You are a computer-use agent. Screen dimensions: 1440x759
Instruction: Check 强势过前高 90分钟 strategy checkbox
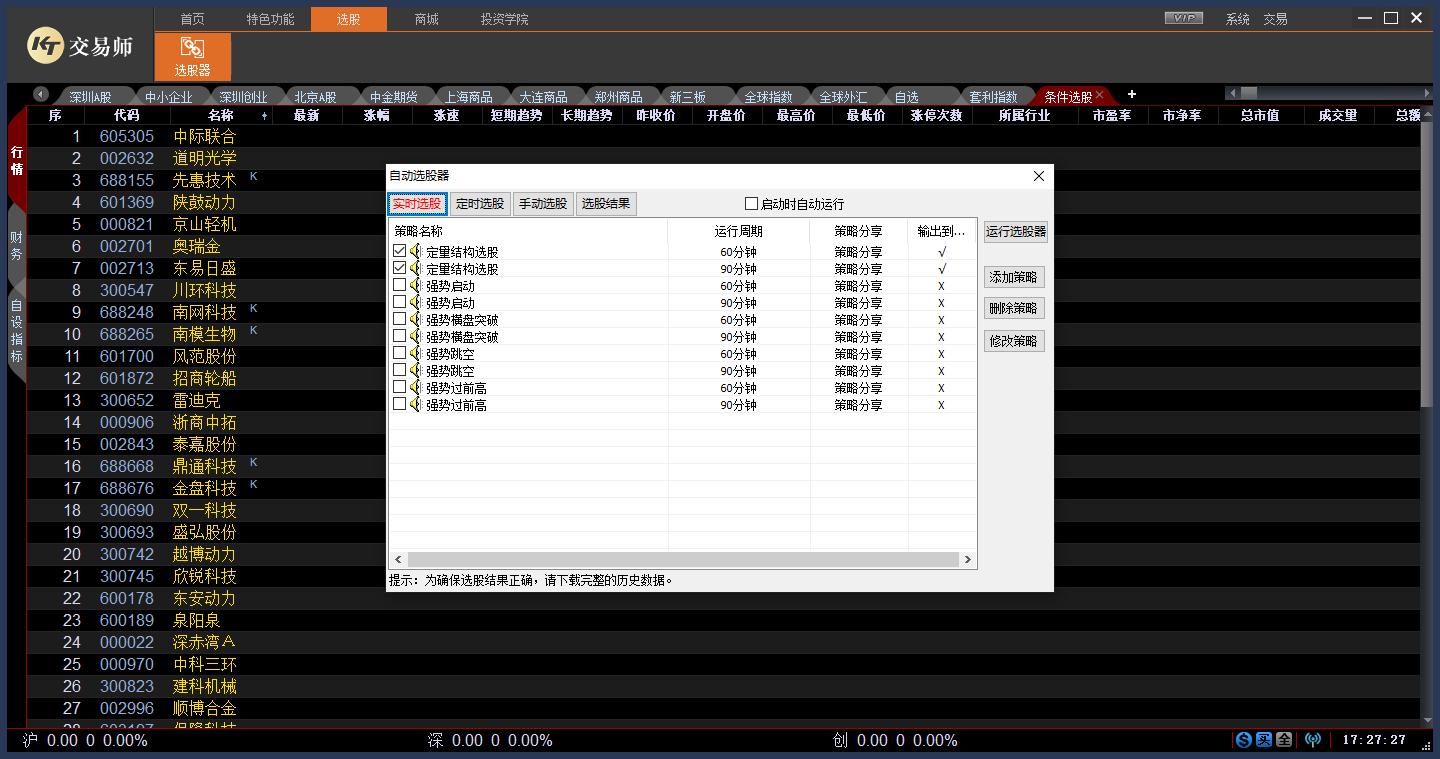(400, 405)
